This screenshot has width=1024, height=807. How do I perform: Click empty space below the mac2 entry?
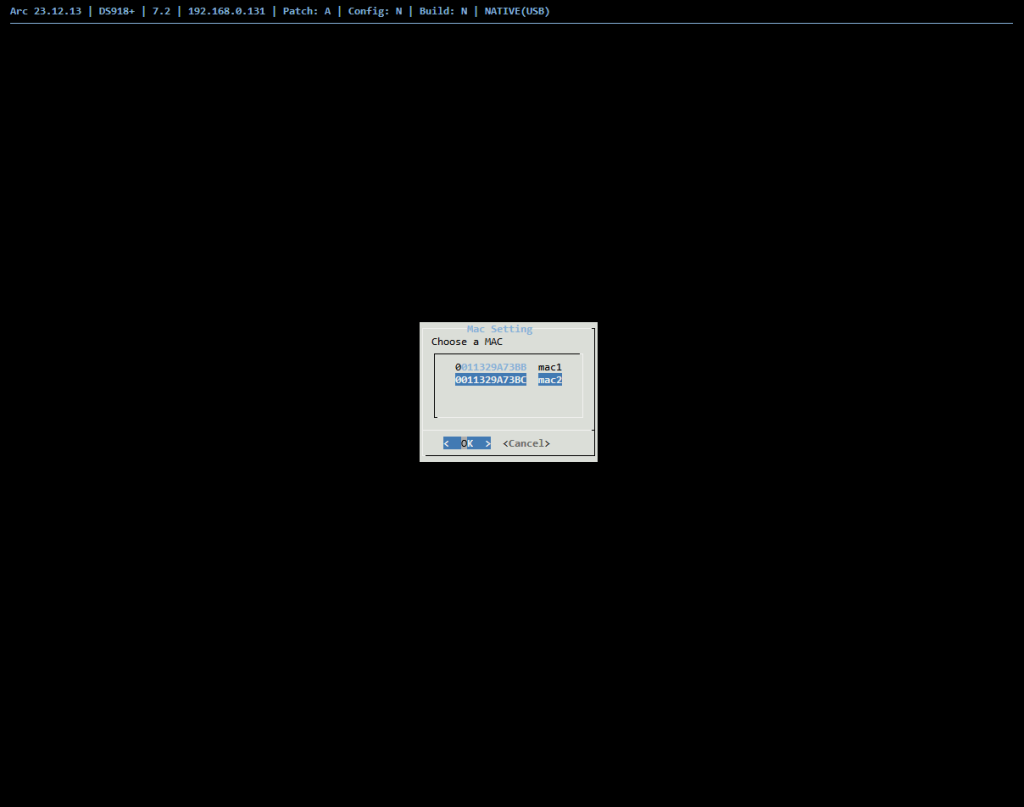(508, 400)
